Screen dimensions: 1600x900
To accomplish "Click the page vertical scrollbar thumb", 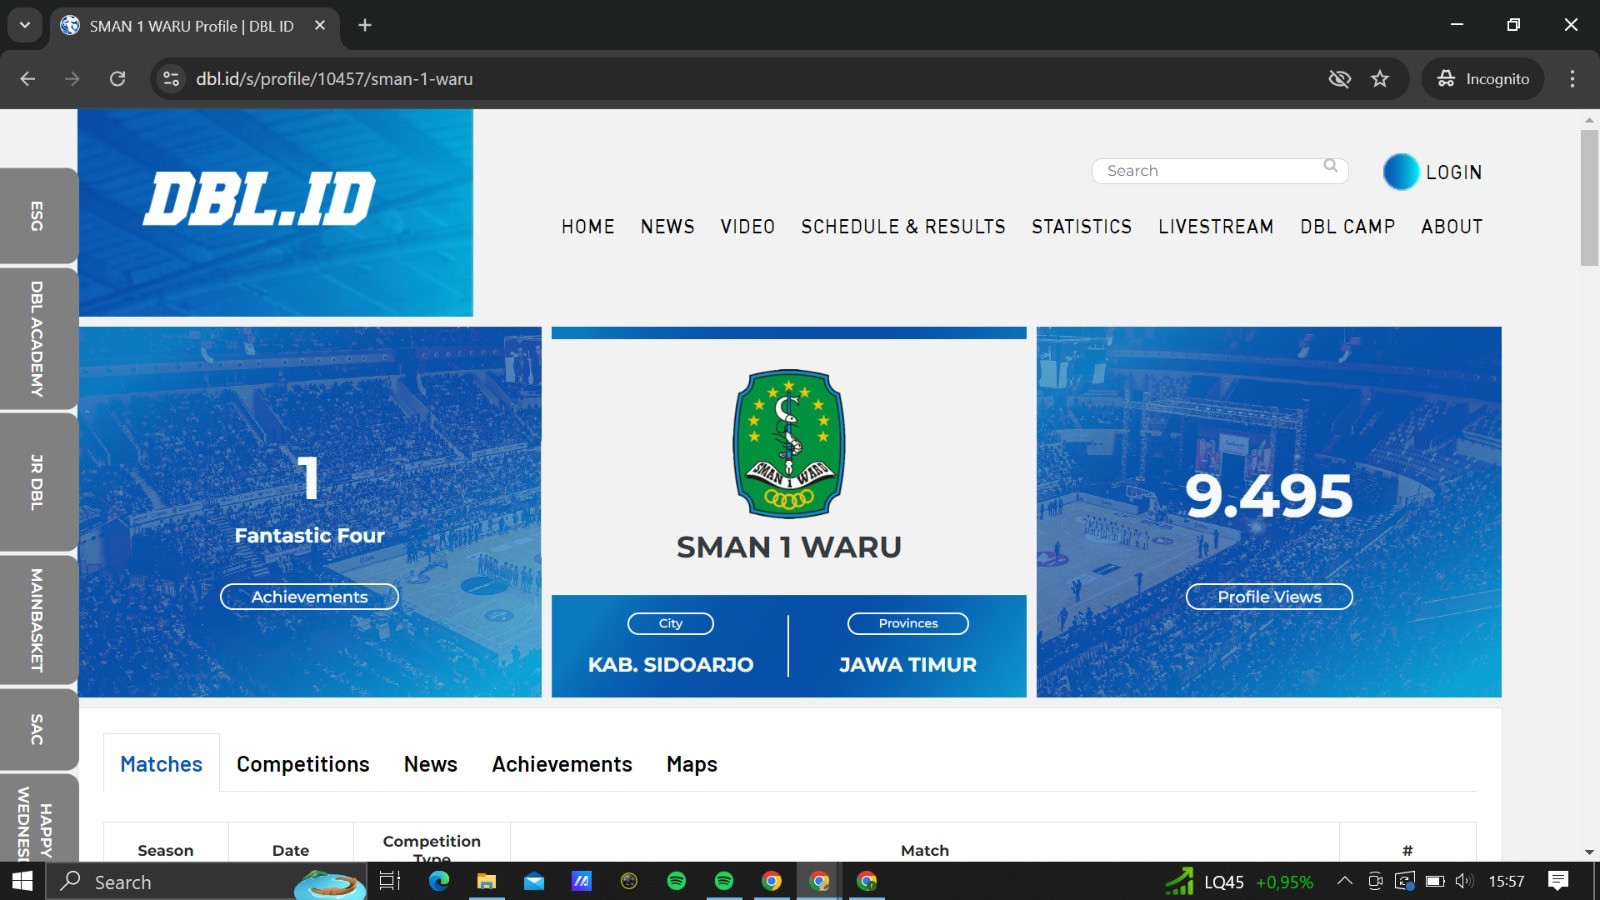I will [1589, 197].
